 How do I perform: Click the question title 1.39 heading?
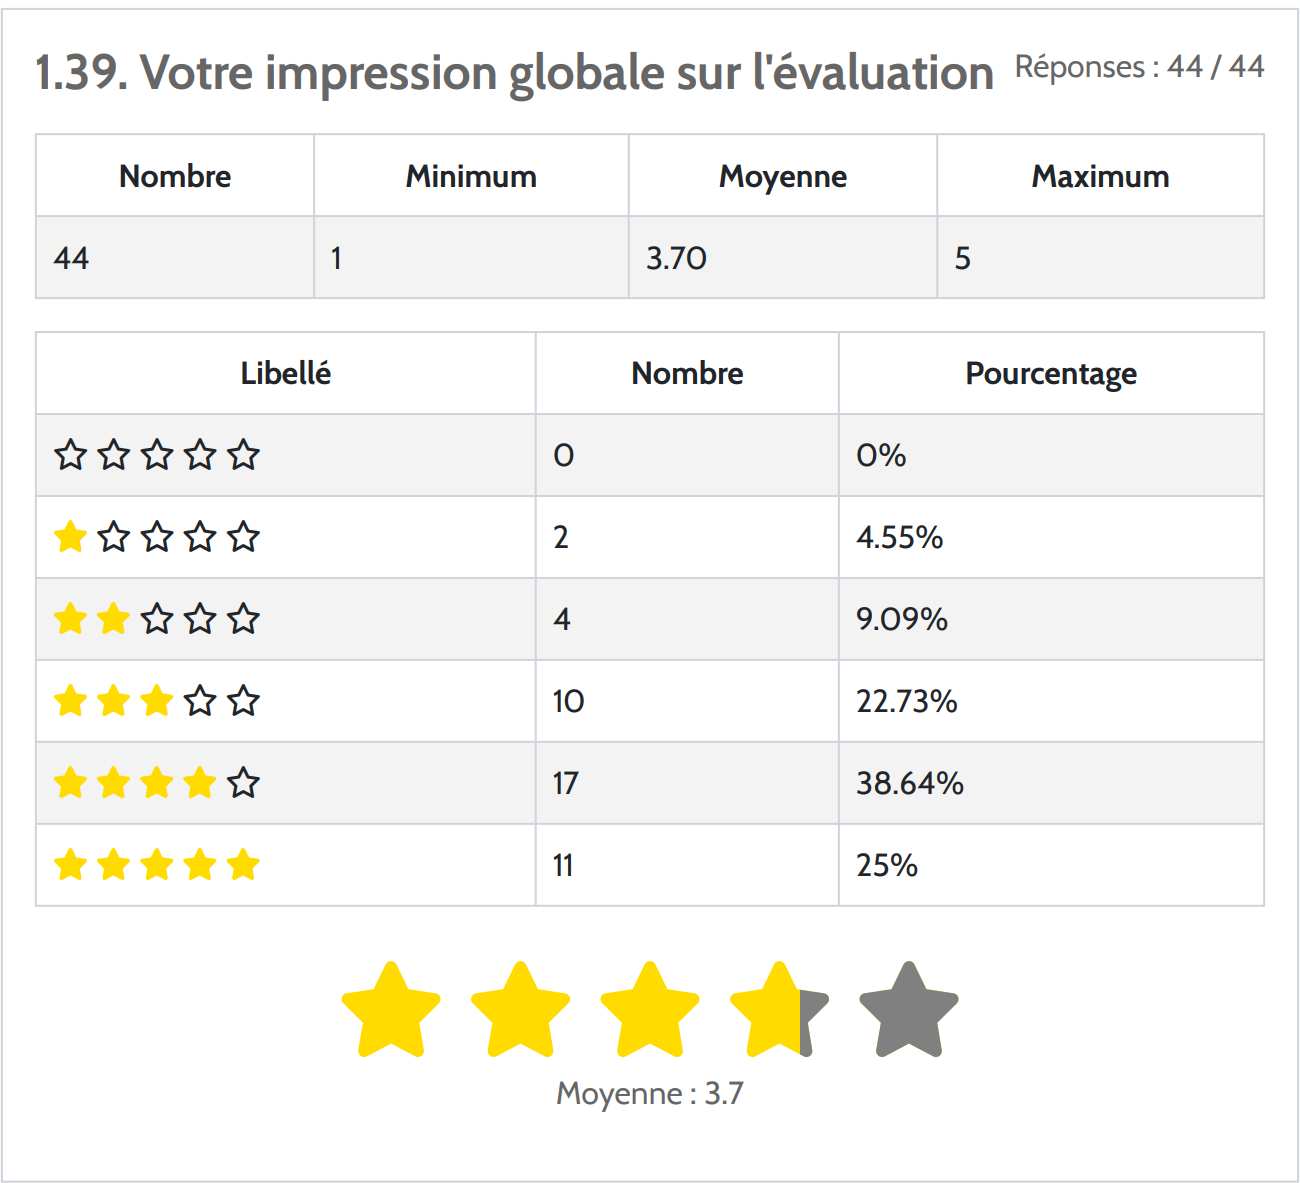click(514, 73)
